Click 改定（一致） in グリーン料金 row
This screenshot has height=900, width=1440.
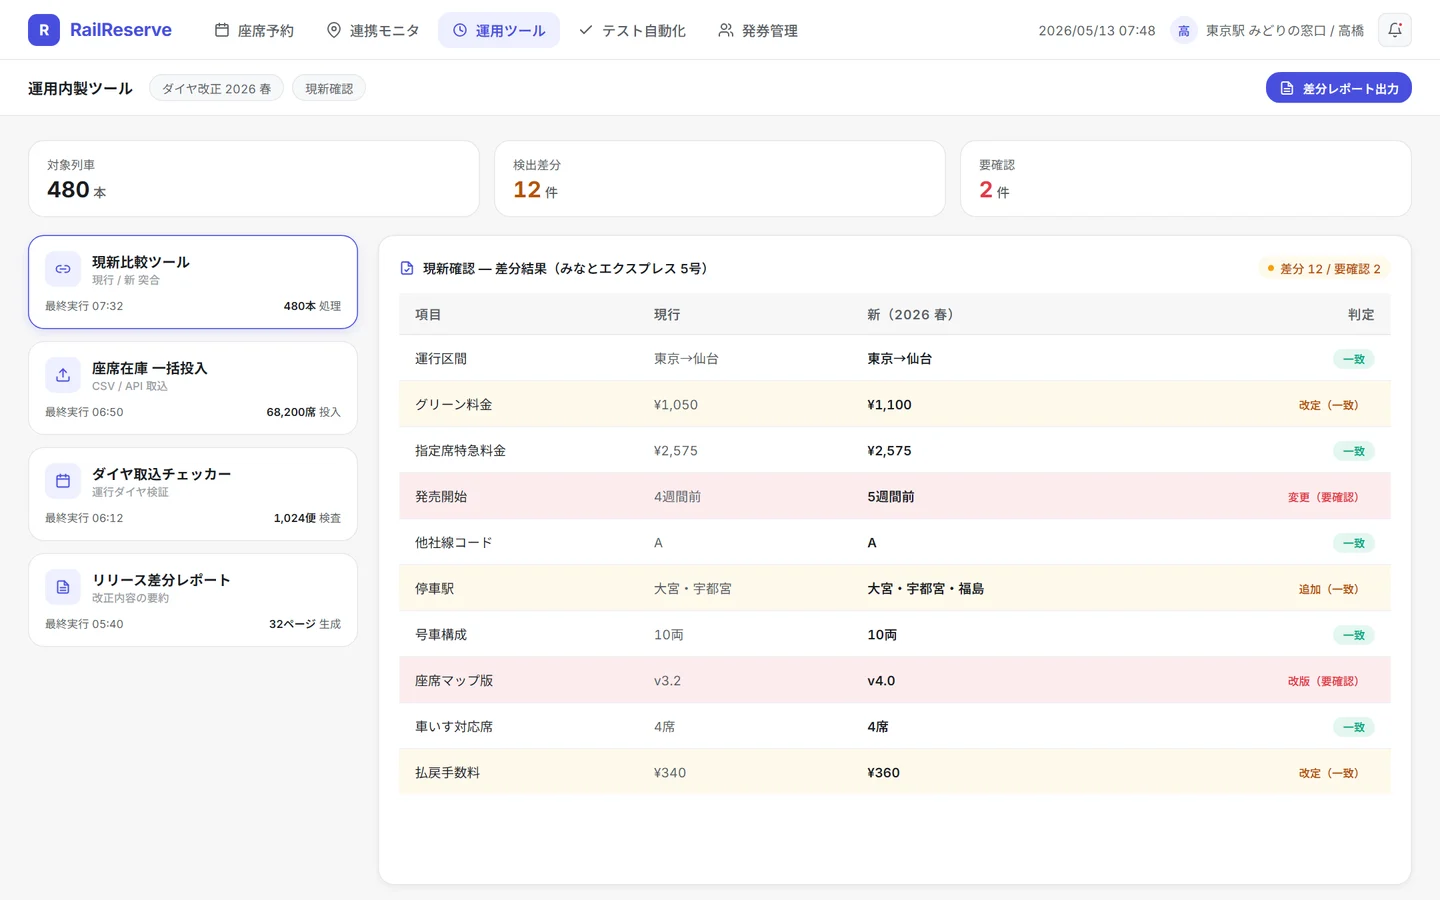[x=1329, y=405]
